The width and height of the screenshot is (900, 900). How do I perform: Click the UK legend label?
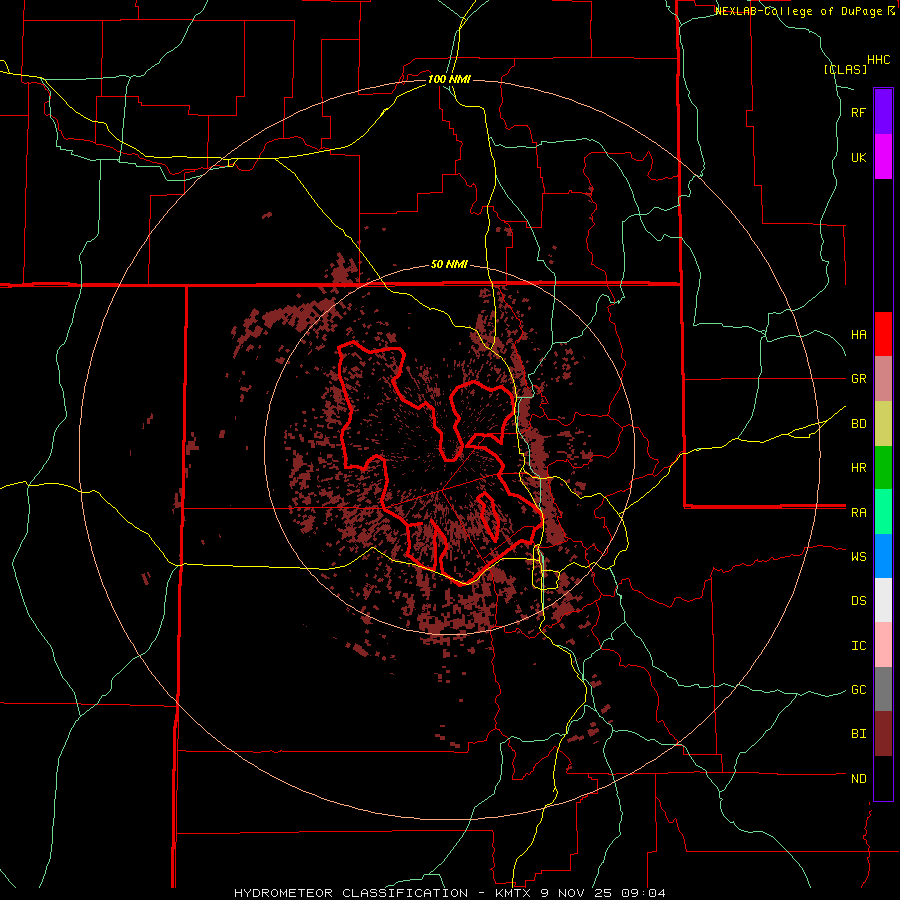858,157
